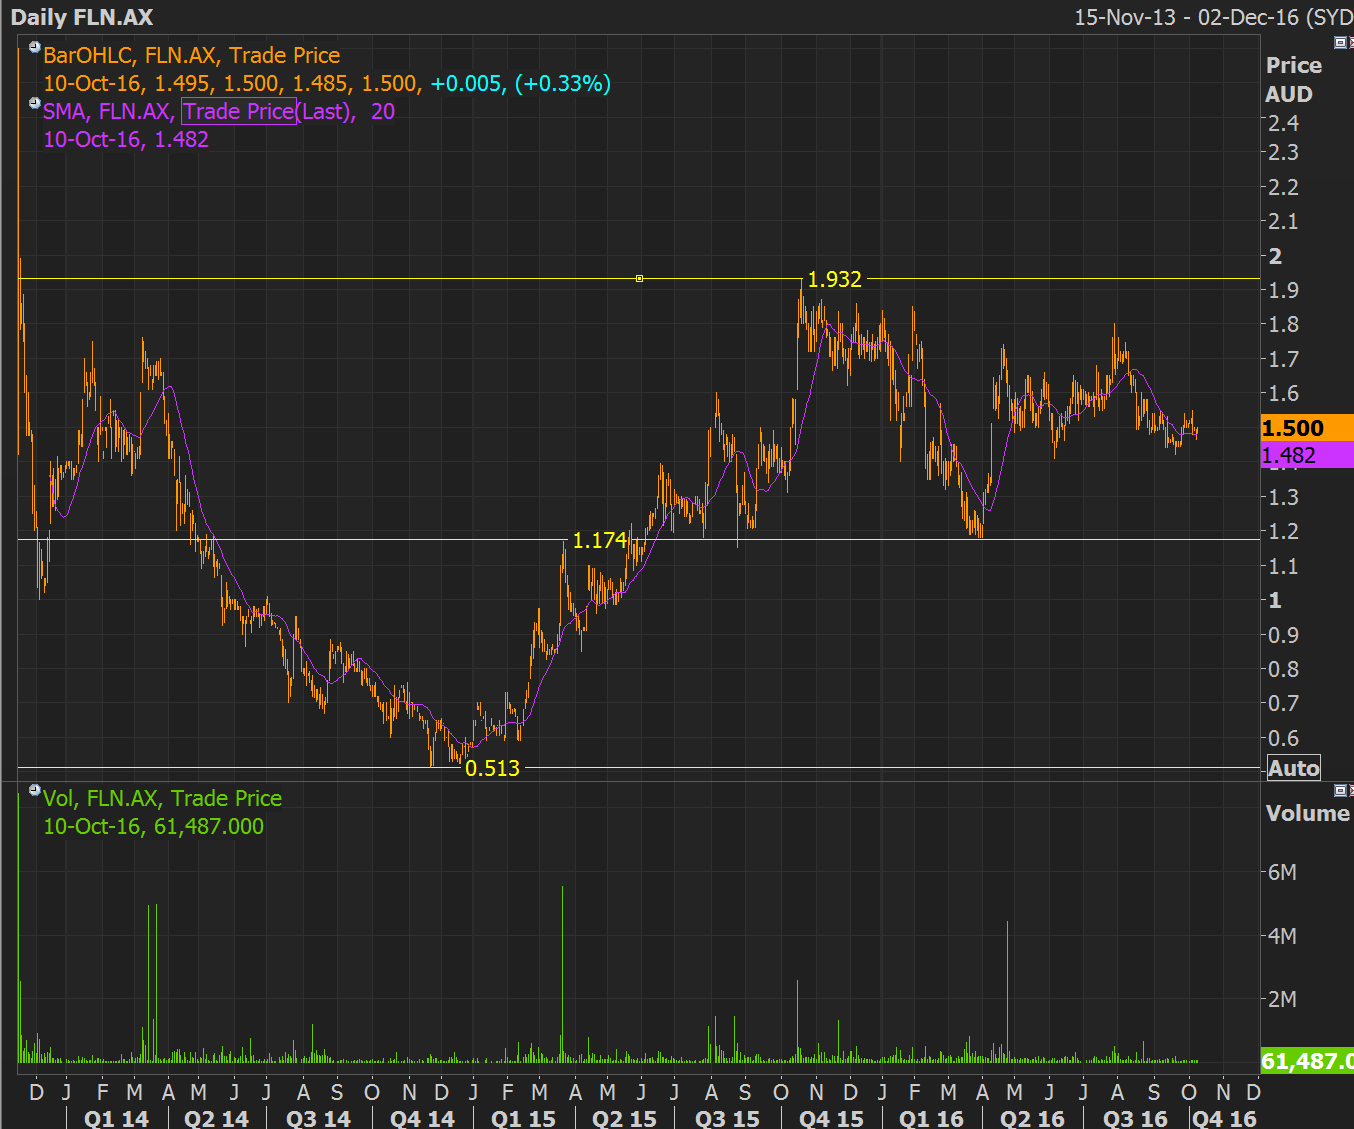Image resolution: width=1354 pixels, height=1129 pixels.
Task: Click the Q2 16 quarter label
Action: click(1032, 1118)
